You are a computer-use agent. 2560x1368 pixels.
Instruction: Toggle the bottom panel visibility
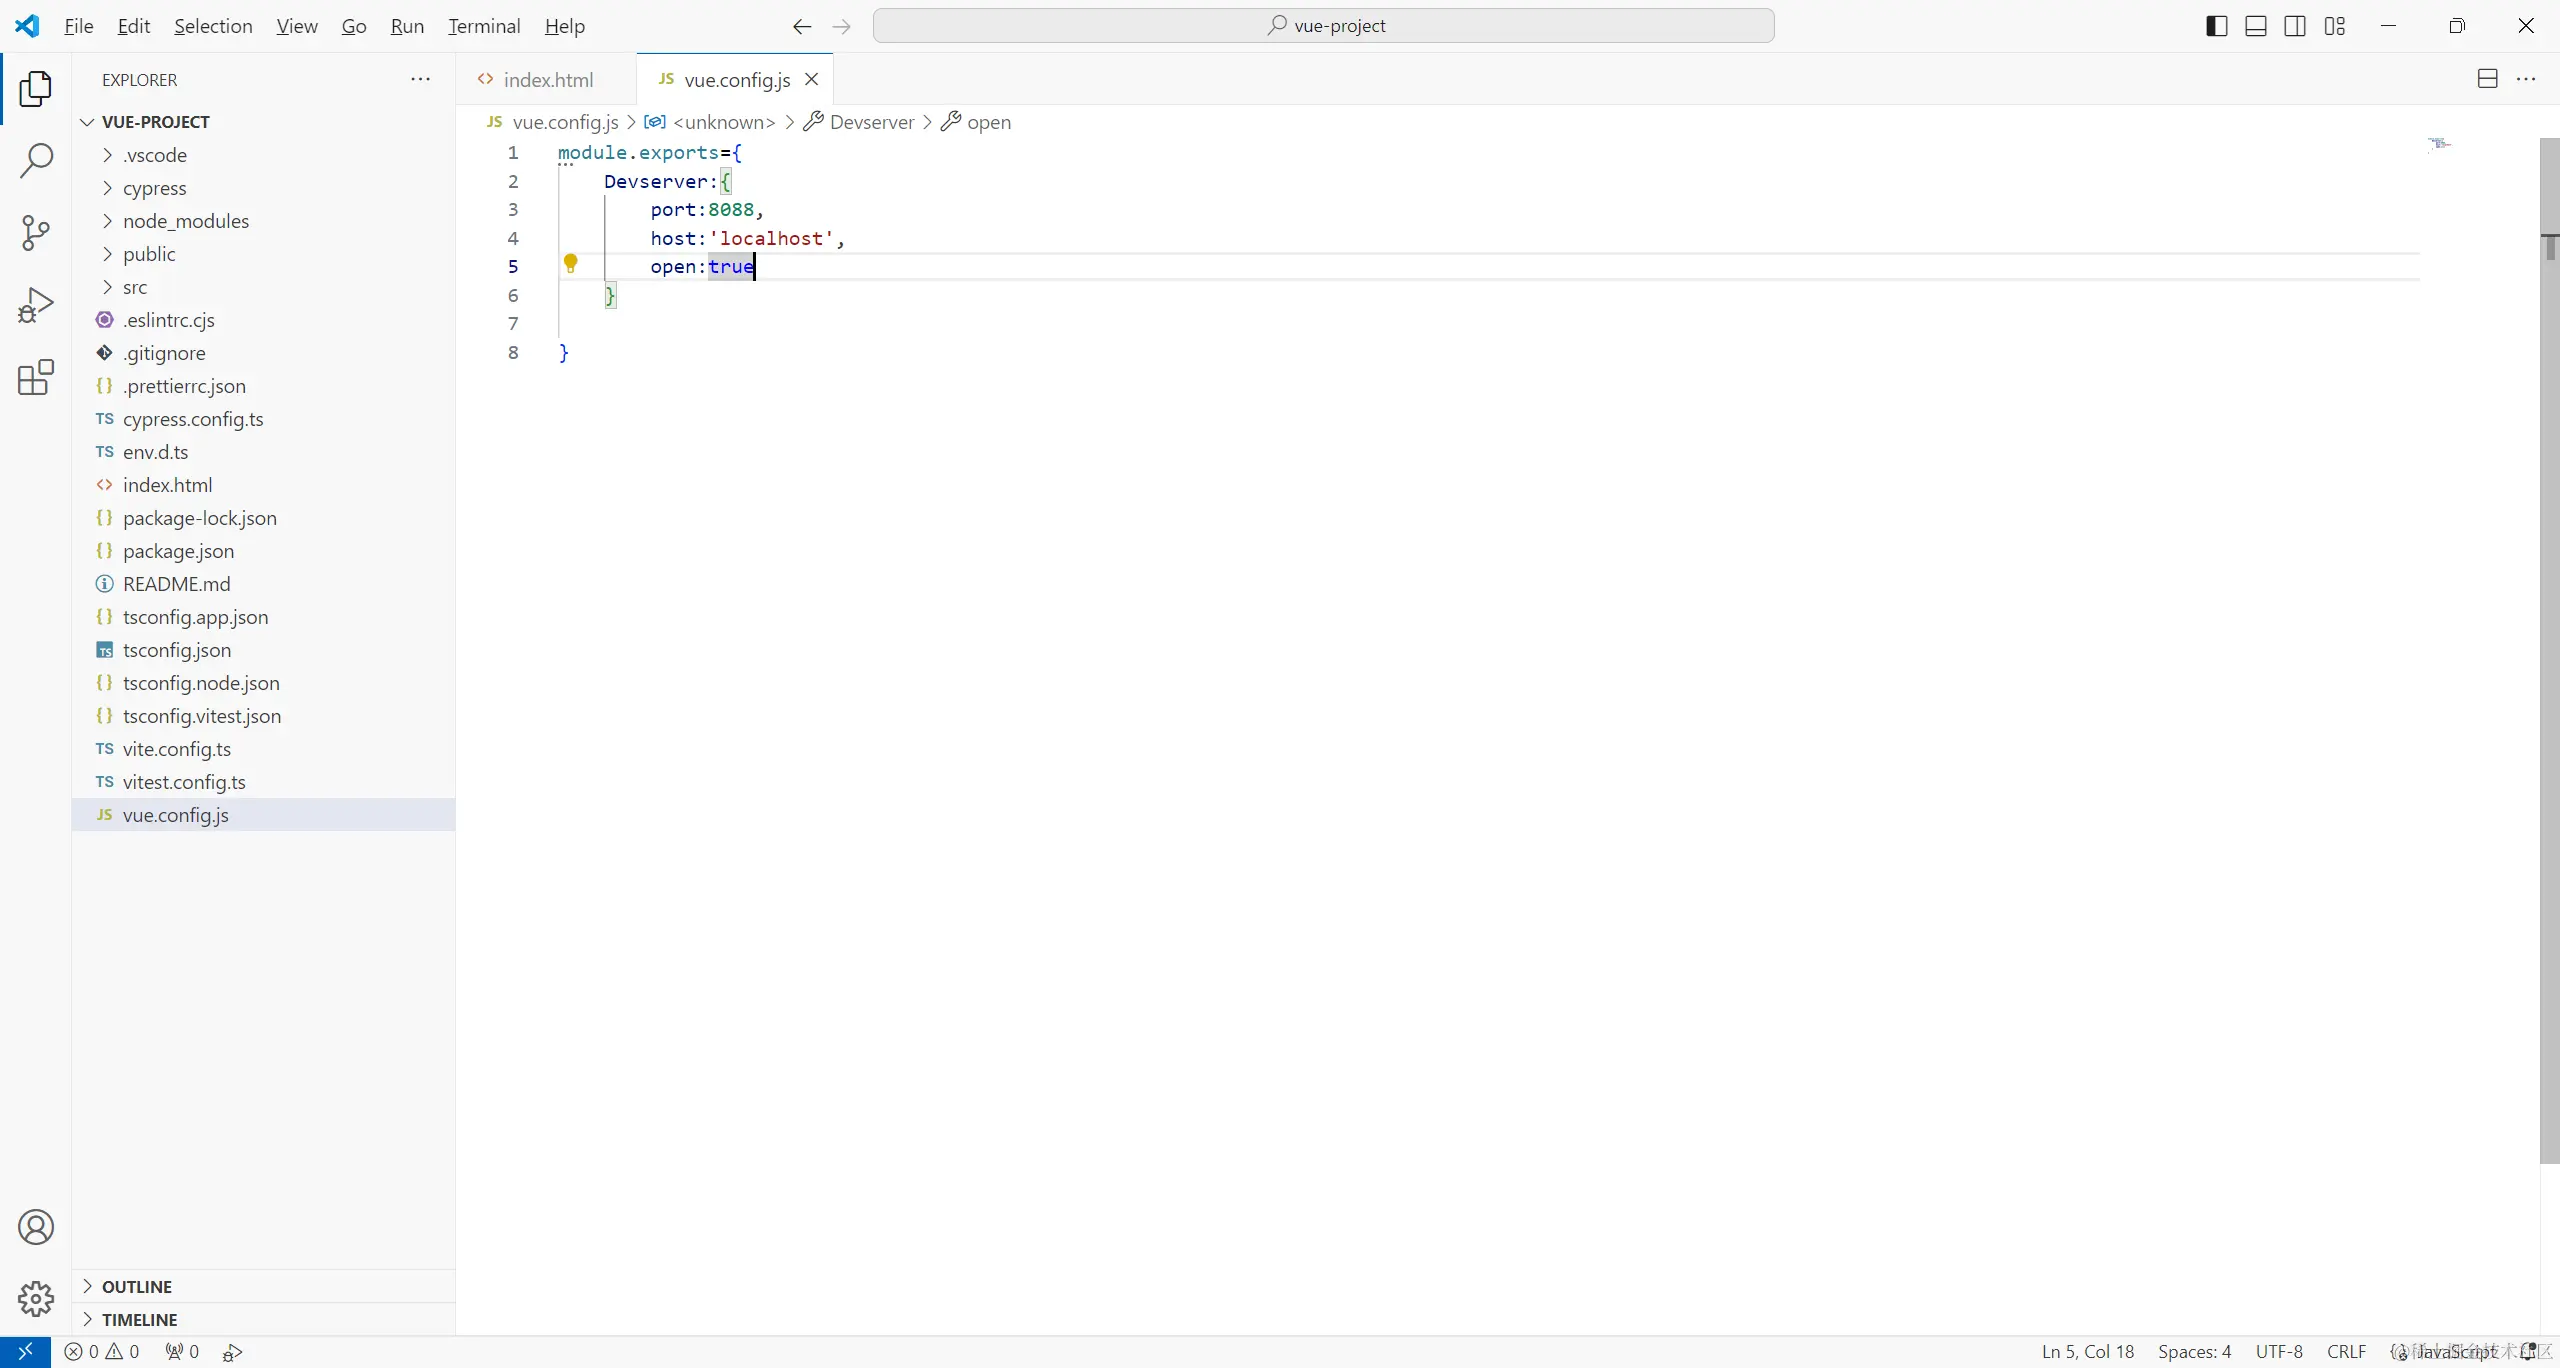click(x=2256, y=26)
